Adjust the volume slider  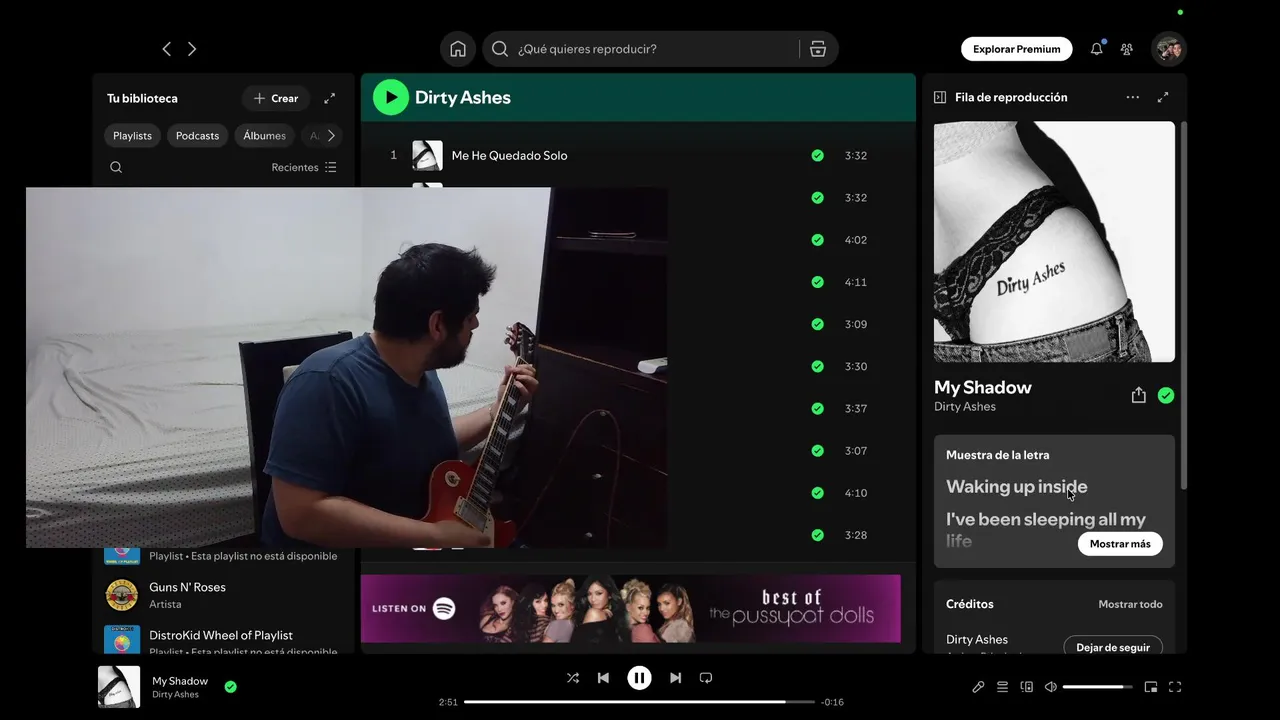point(1097,687)
